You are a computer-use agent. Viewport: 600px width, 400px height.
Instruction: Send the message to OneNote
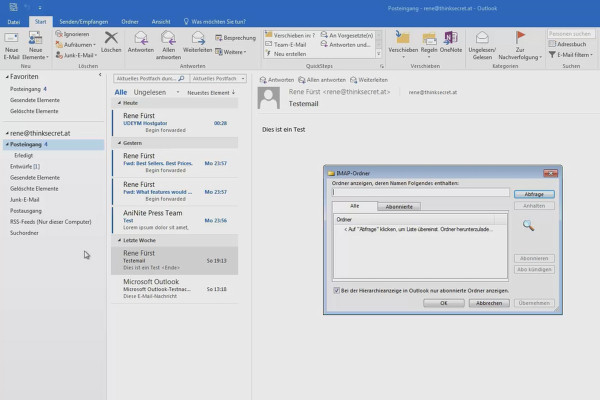pyautogui.click(x=451, y=42)
